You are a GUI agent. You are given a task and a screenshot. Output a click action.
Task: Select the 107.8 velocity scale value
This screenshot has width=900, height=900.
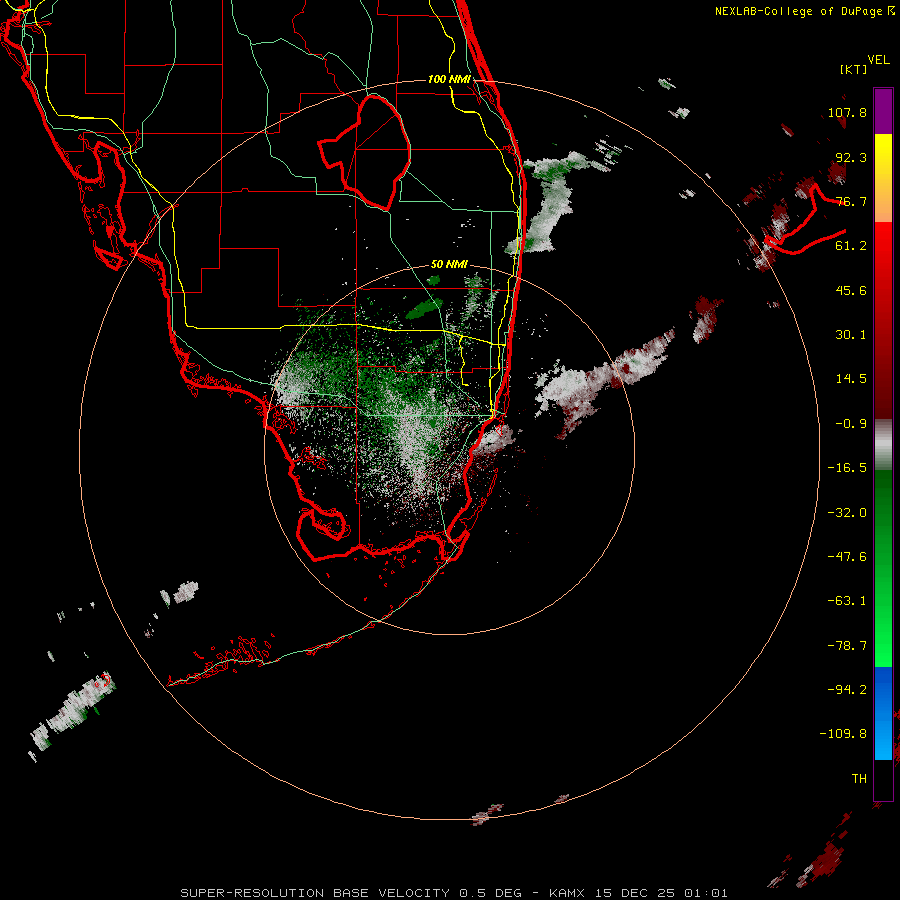847,112
